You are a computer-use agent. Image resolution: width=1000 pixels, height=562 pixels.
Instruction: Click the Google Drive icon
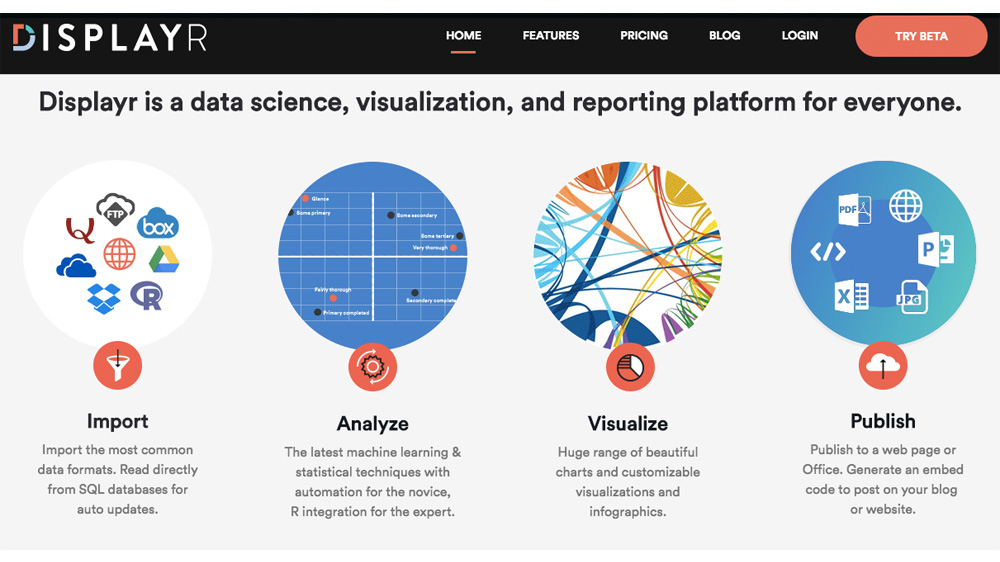coord(164,260)
